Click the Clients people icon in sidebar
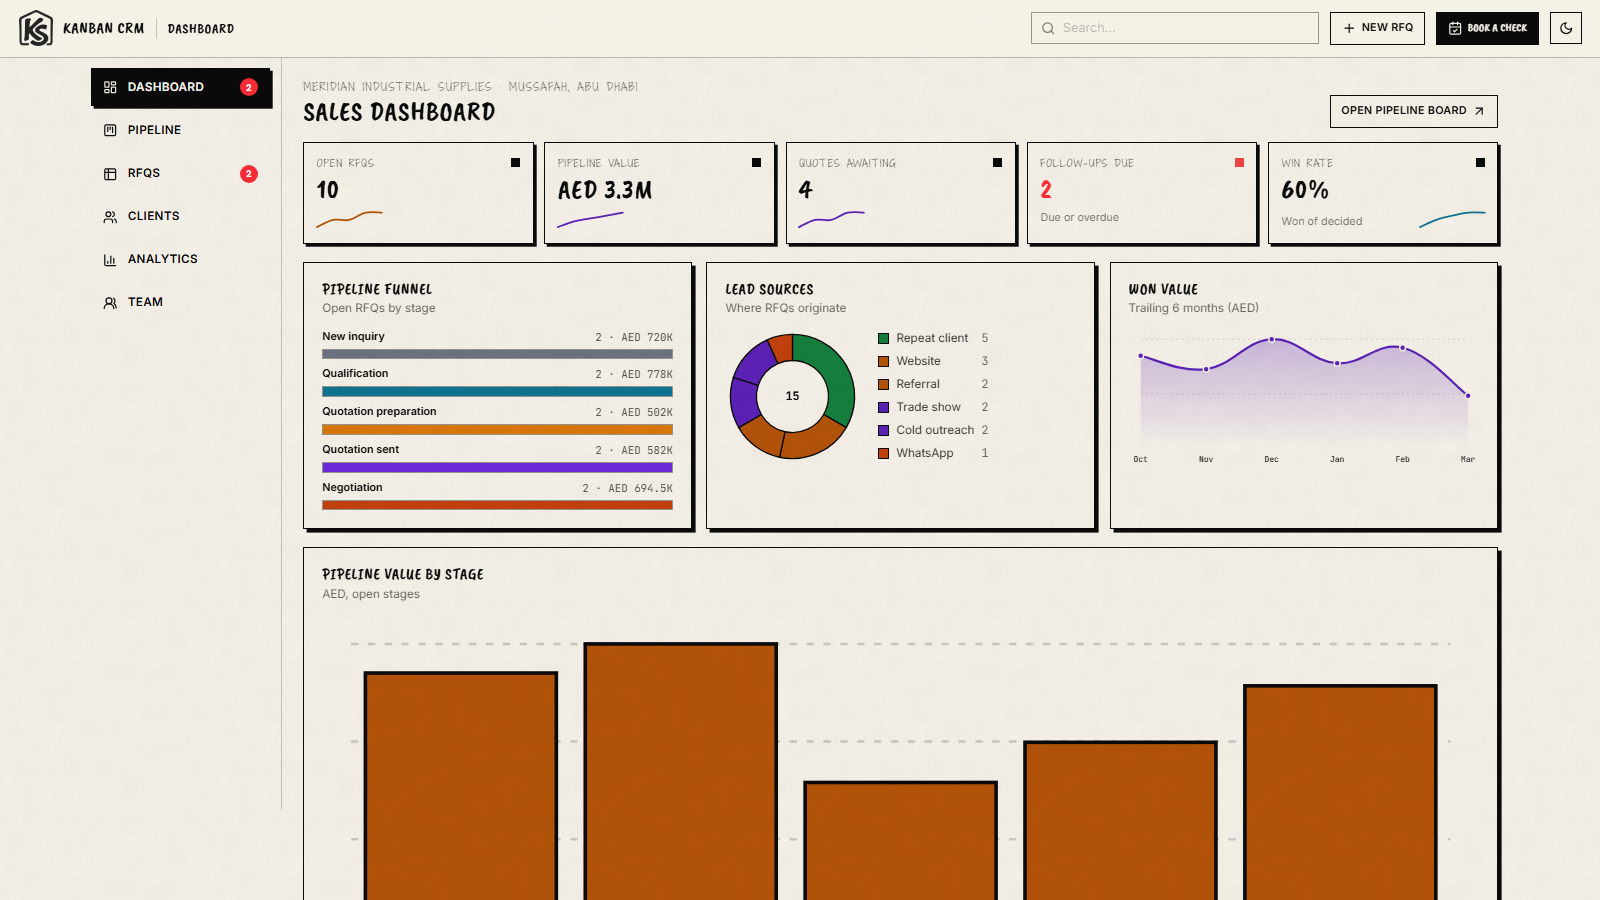The width and height of the screenshot is (1600, 900). pyautogui.click(x=110, y=216)
